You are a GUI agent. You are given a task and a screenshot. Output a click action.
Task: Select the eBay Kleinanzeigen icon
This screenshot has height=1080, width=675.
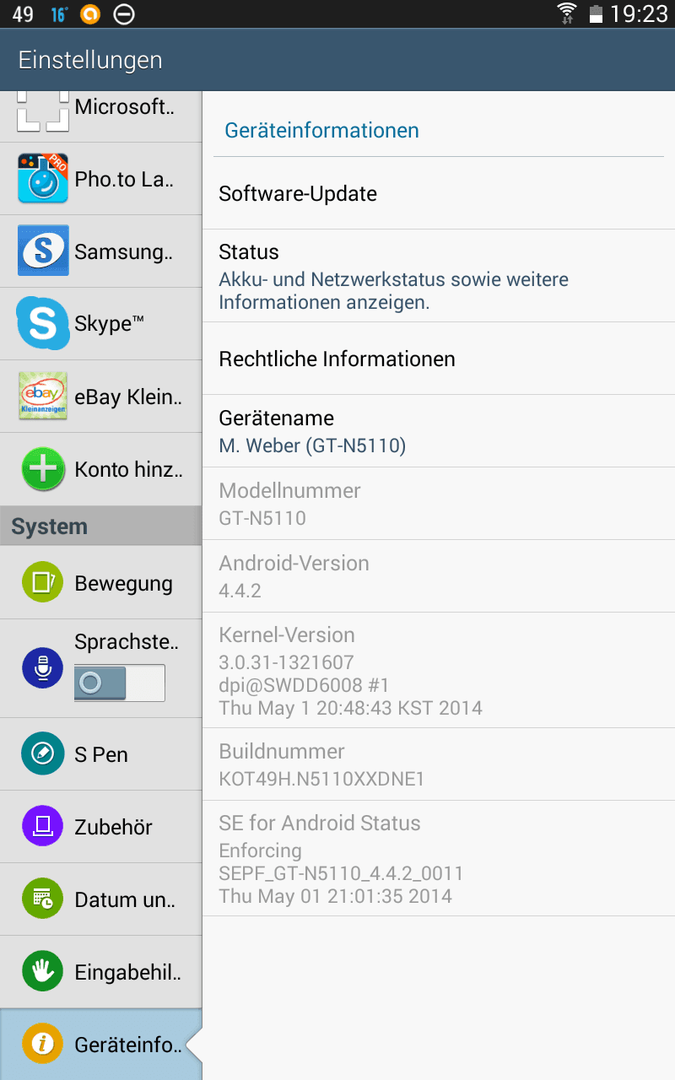tap(43, 395)
